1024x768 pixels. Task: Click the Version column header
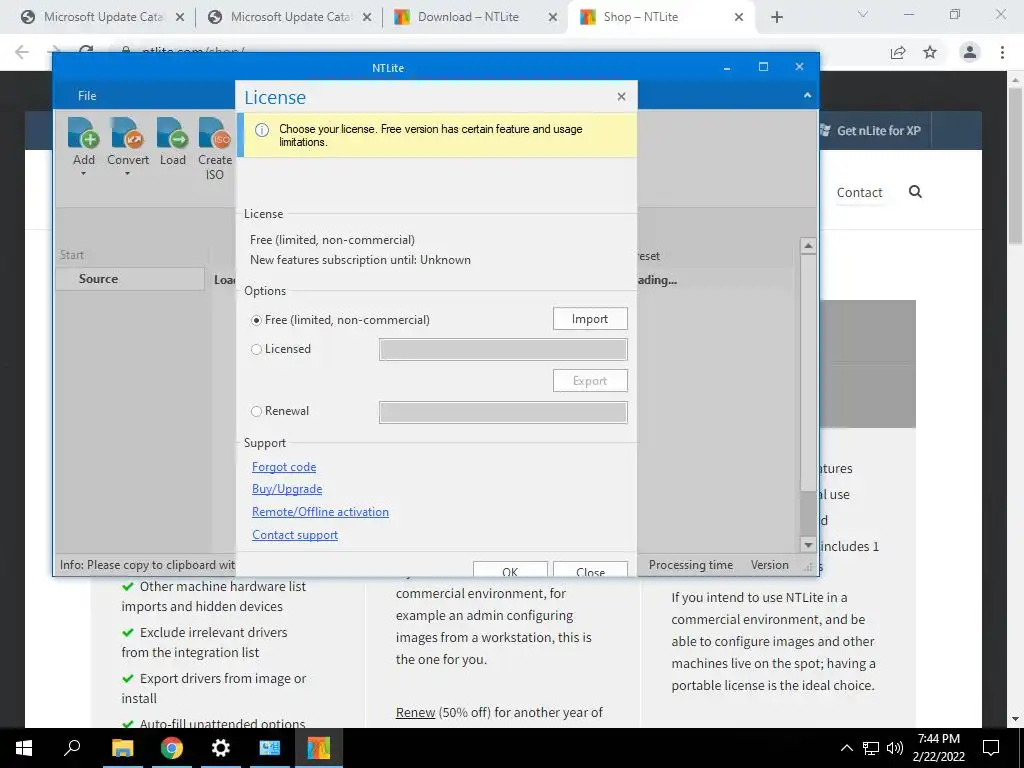[x=769, y=565]
